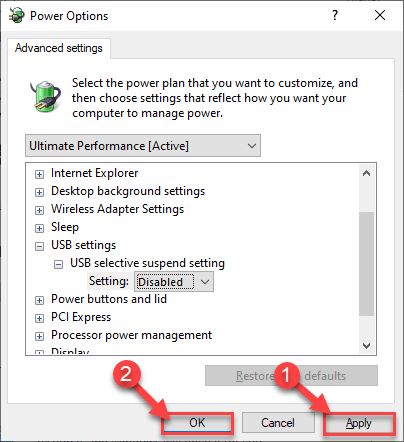Expand Wireless Adapter Settings plus icon
This screenshot has height=442, width=404.
tap(39, 210)
